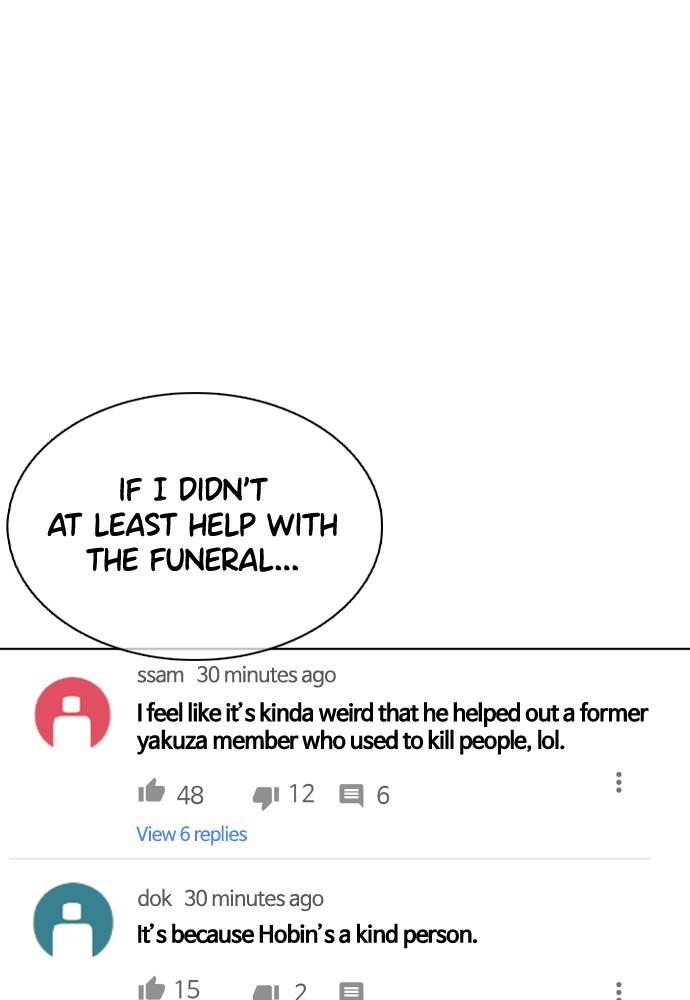Screen dimensions: 690x1000
Task: Dislike ssam's comment with thumbs-down icon
Action: (x=266, y=797)
